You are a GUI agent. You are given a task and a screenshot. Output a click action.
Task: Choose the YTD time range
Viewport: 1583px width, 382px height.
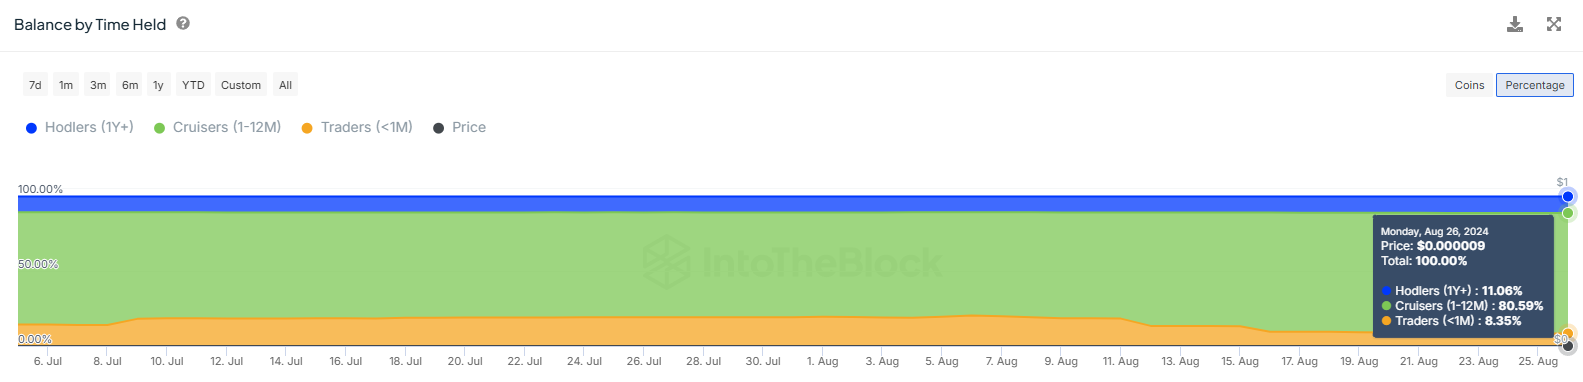tap(193, 85)
